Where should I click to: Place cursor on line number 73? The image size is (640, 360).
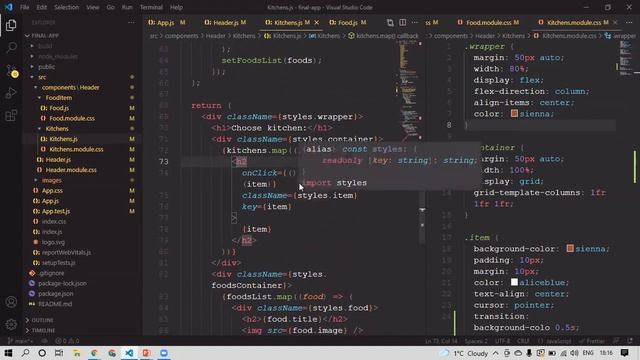(x=163, y=162)
